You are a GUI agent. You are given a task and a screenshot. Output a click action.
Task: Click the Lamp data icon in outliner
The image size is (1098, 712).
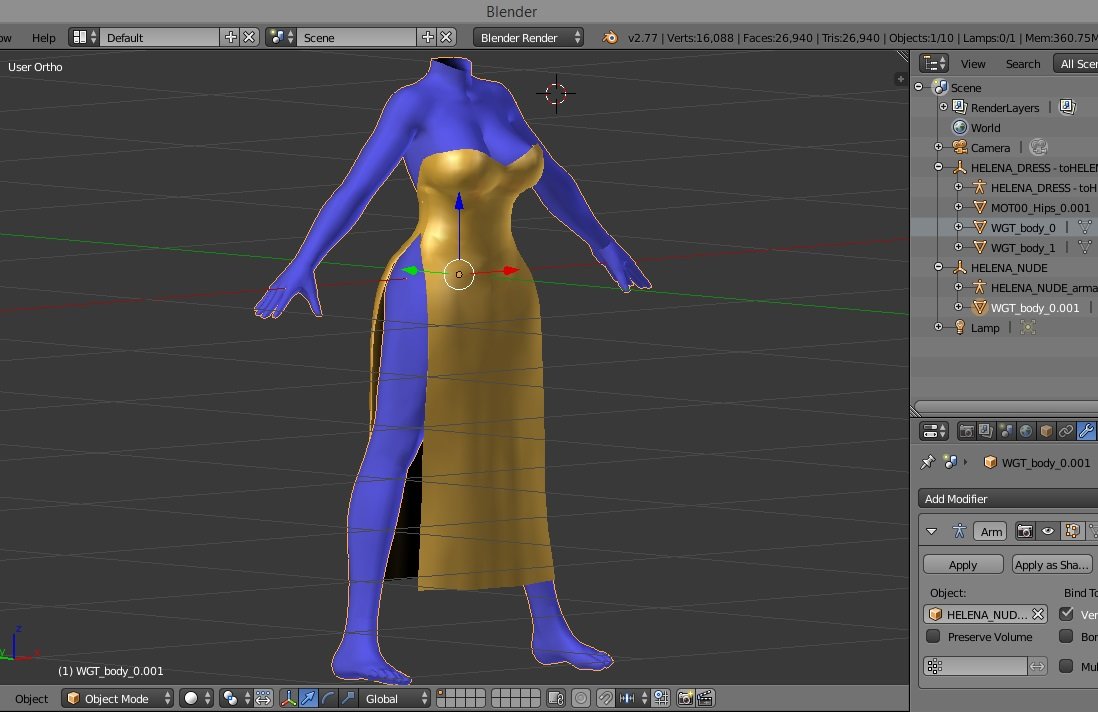pyautogui.click(x=1027, y=327)
